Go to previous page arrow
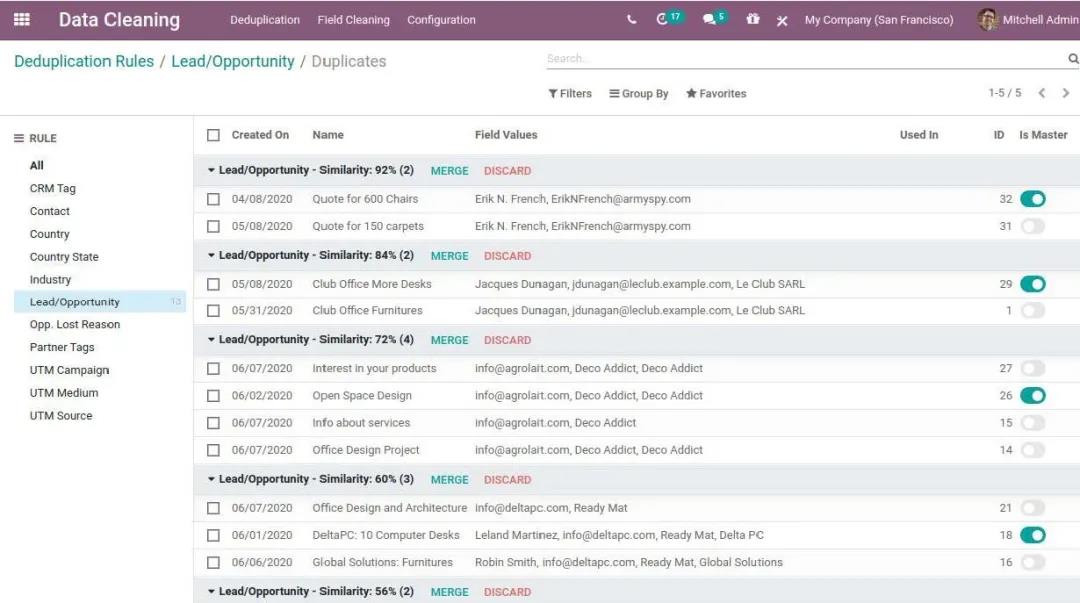This screenshot has width=1080, height=603. click(x=1042, y=93)
